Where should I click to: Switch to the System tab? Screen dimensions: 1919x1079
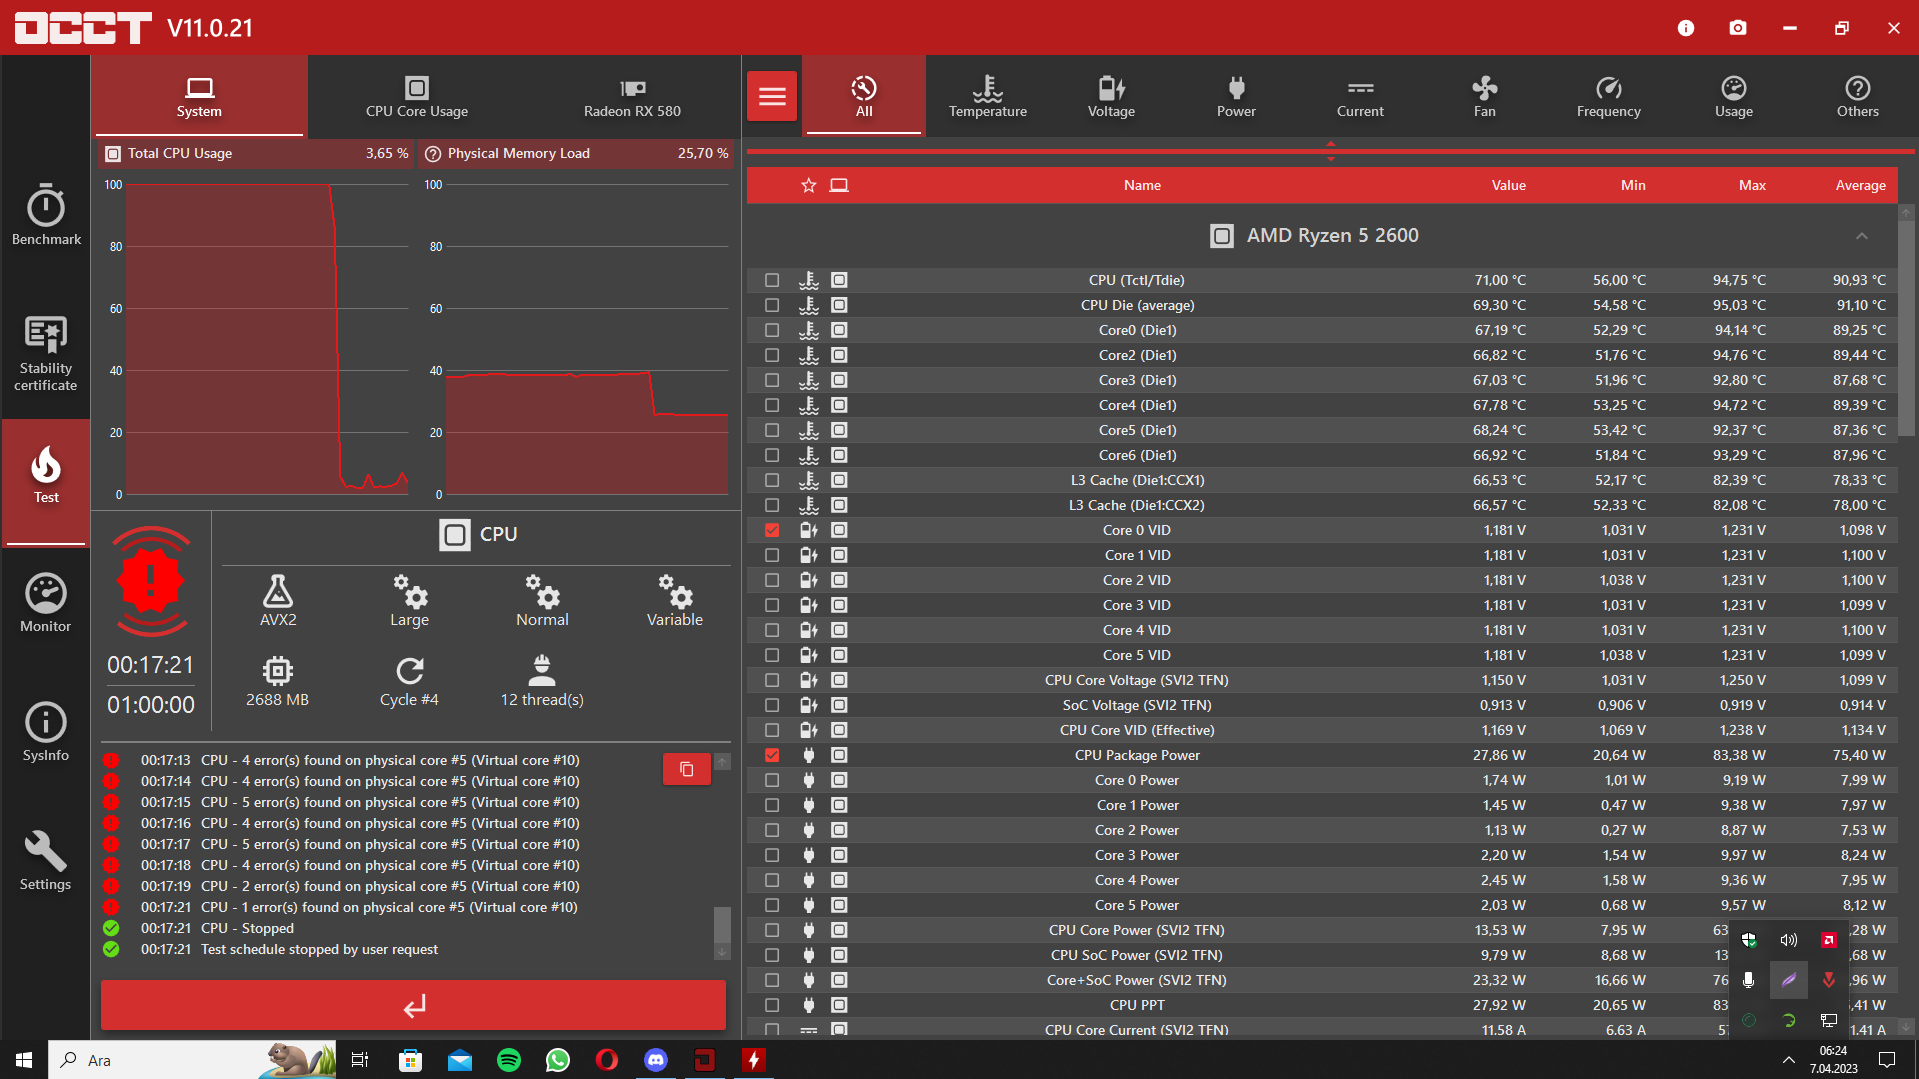point(199,96)
